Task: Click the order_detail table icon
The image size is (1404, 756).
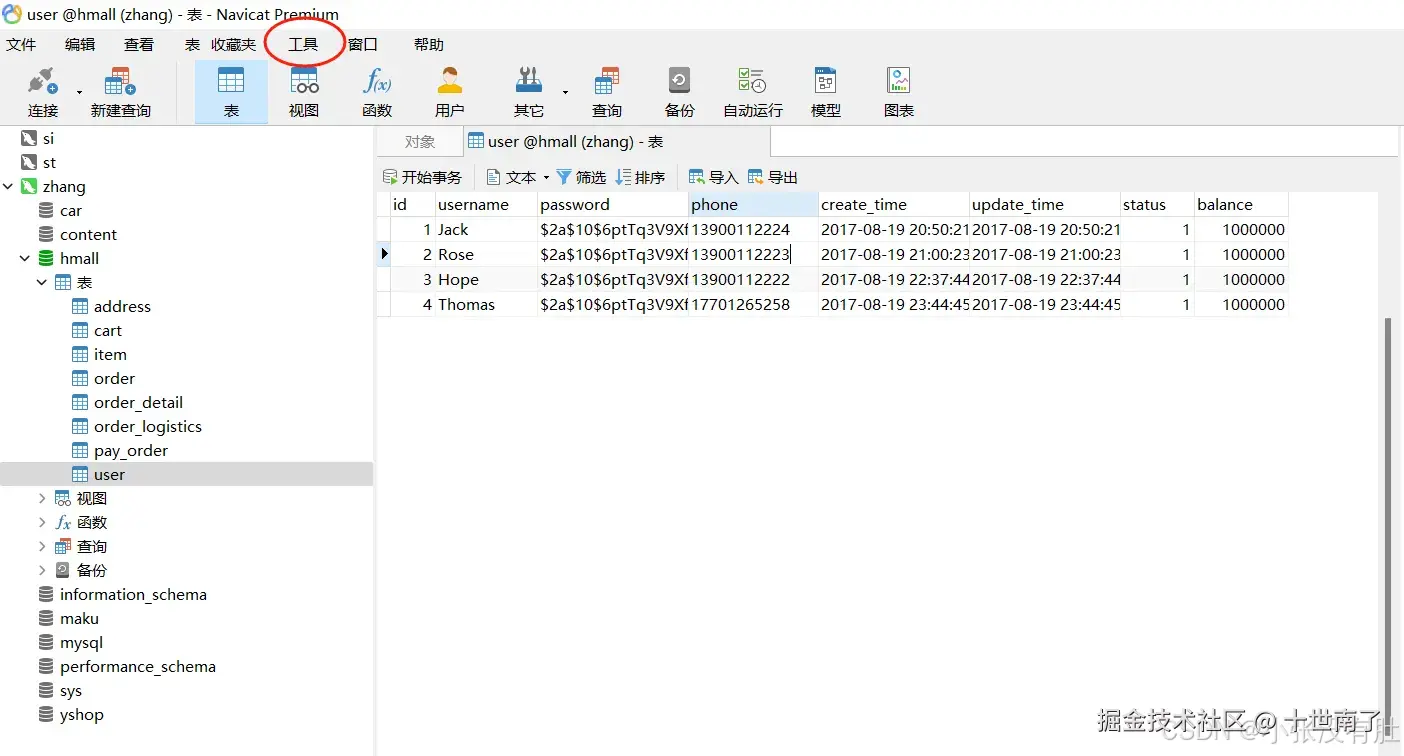Action: 80,402
